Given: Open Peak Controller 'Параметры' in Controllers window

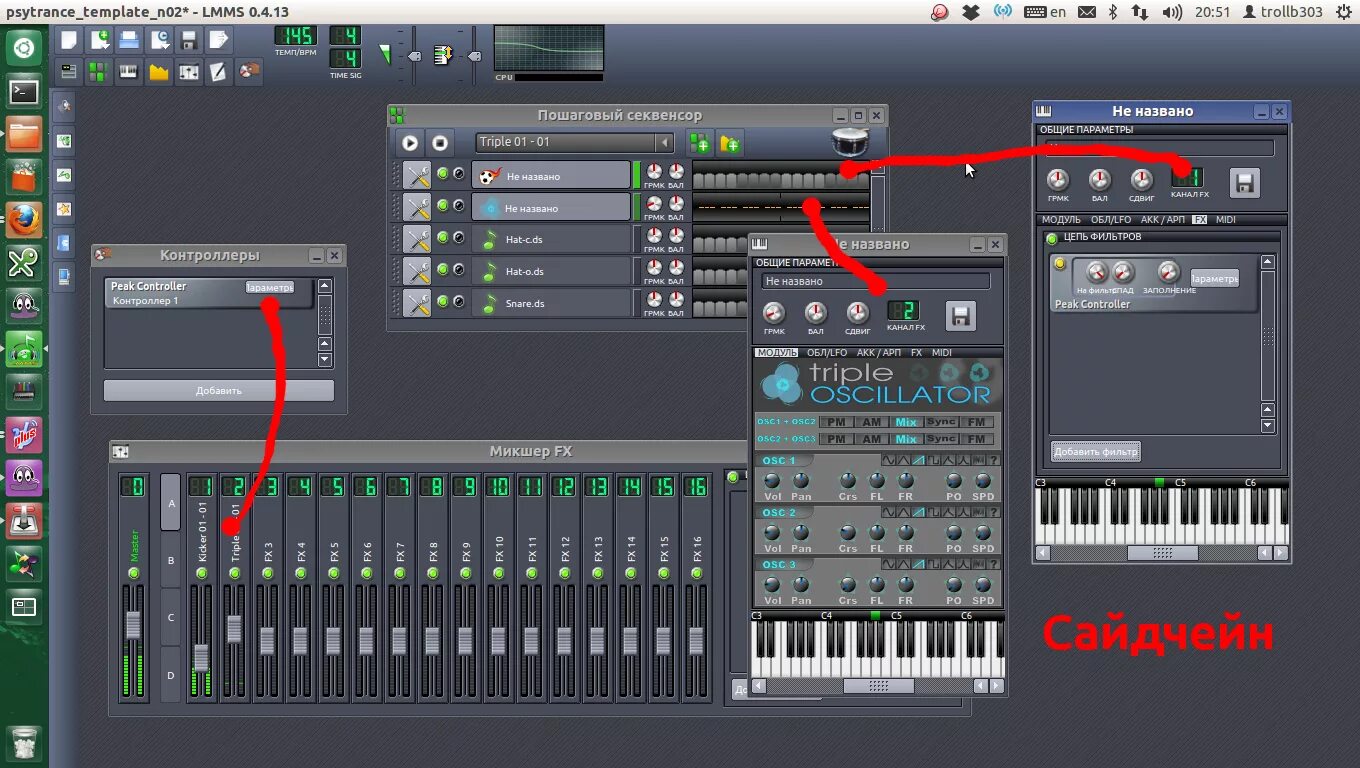Looking at the screenshot, I should pos(270,287).
